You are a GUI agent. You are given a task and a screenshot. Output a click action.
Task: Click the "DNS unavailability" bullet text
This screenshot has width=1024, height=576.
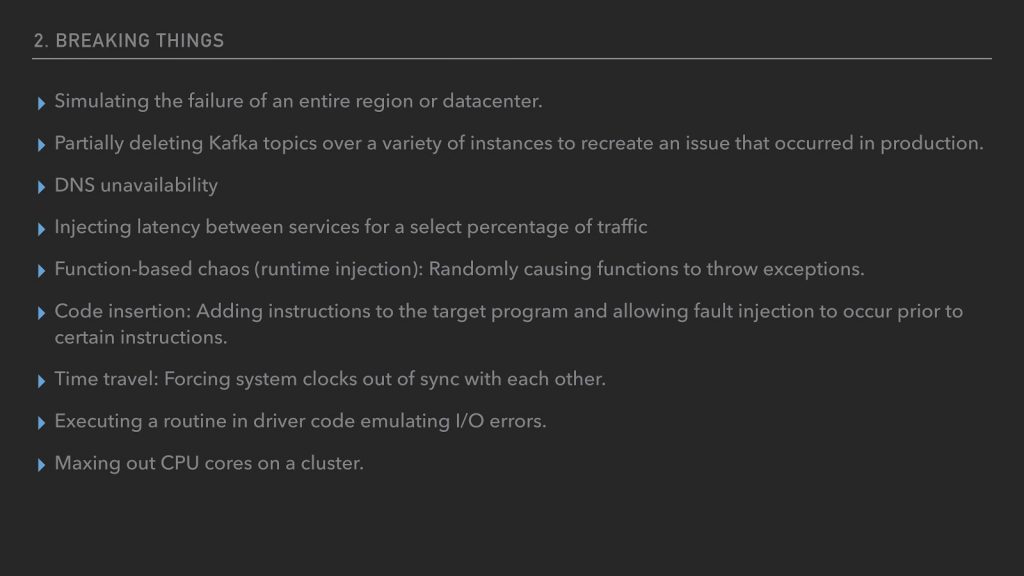136,185
